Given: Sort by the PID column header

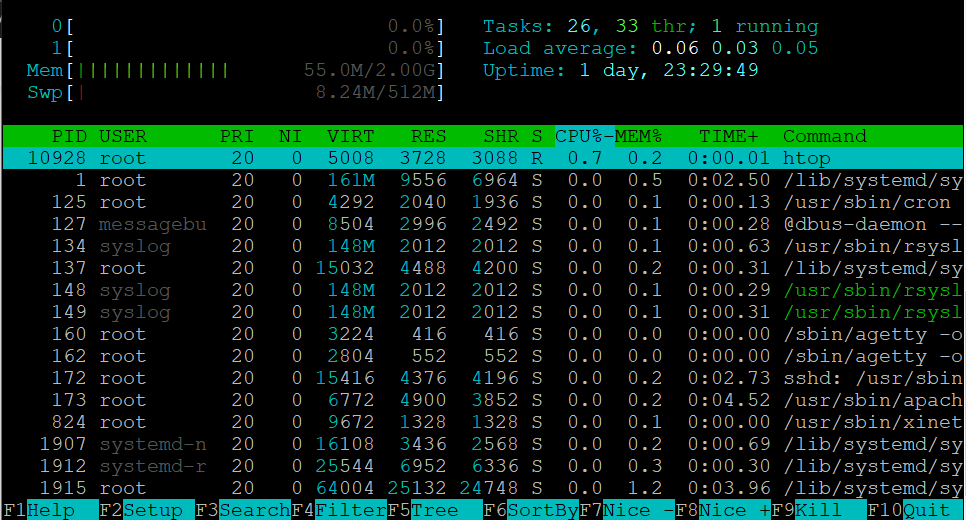Looking at the screenshot, I should (x=70, y=136).
